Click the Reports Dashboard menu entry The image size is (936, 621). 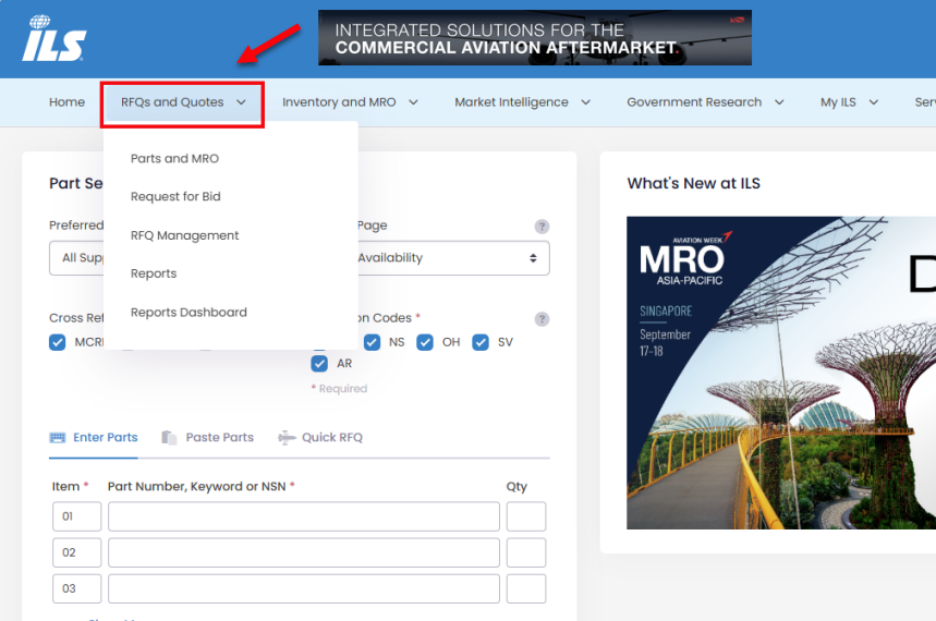tap(188, 312)
